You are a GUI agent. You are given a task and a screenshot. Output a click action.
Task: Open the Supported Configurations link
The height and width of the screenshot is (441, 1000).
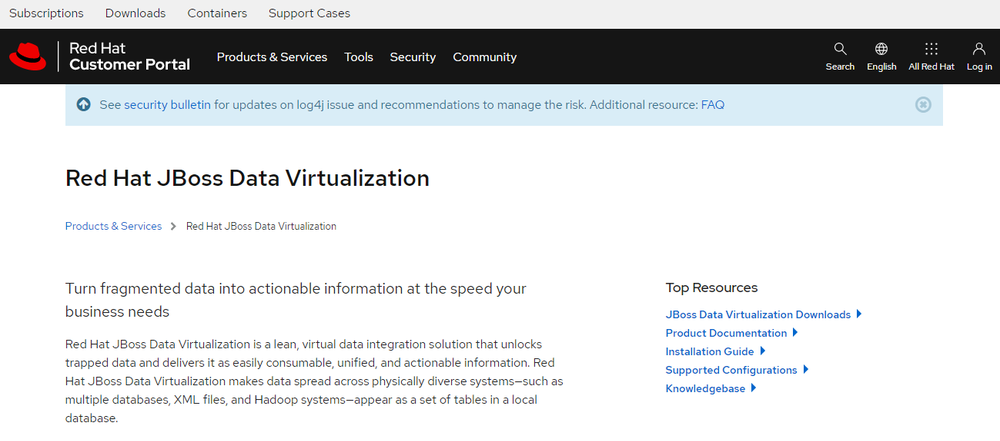(x=731, y=370)
